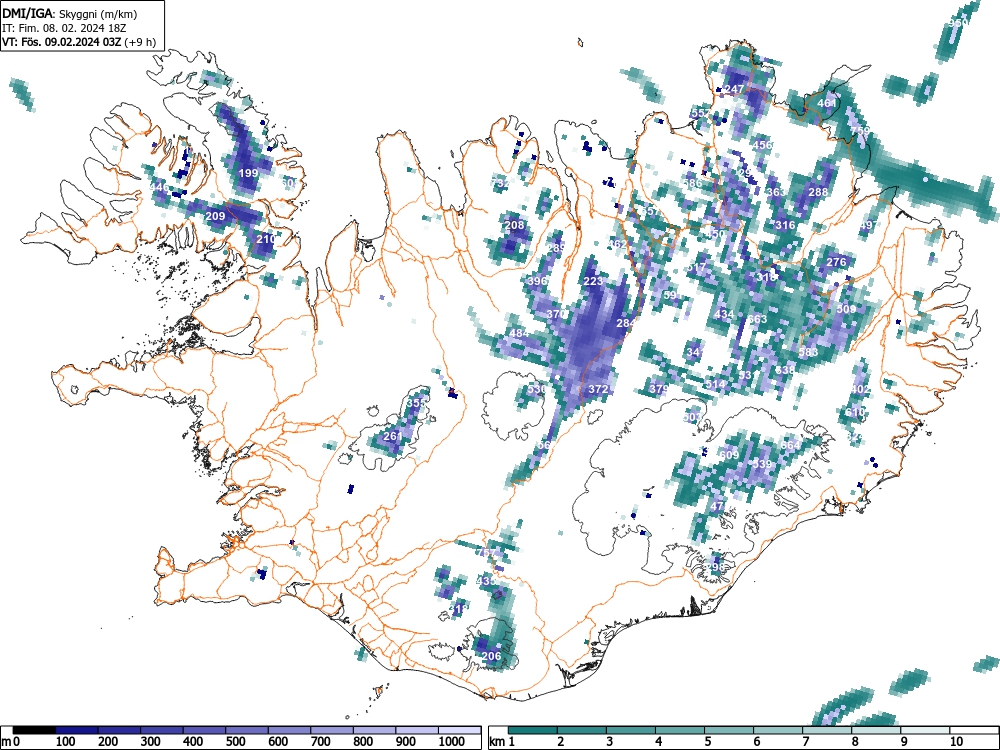The height and width of the screenshot is (750, 1000).
Task: Click the visibility value '247' in the northeast
Action: (x=735, y=89)
